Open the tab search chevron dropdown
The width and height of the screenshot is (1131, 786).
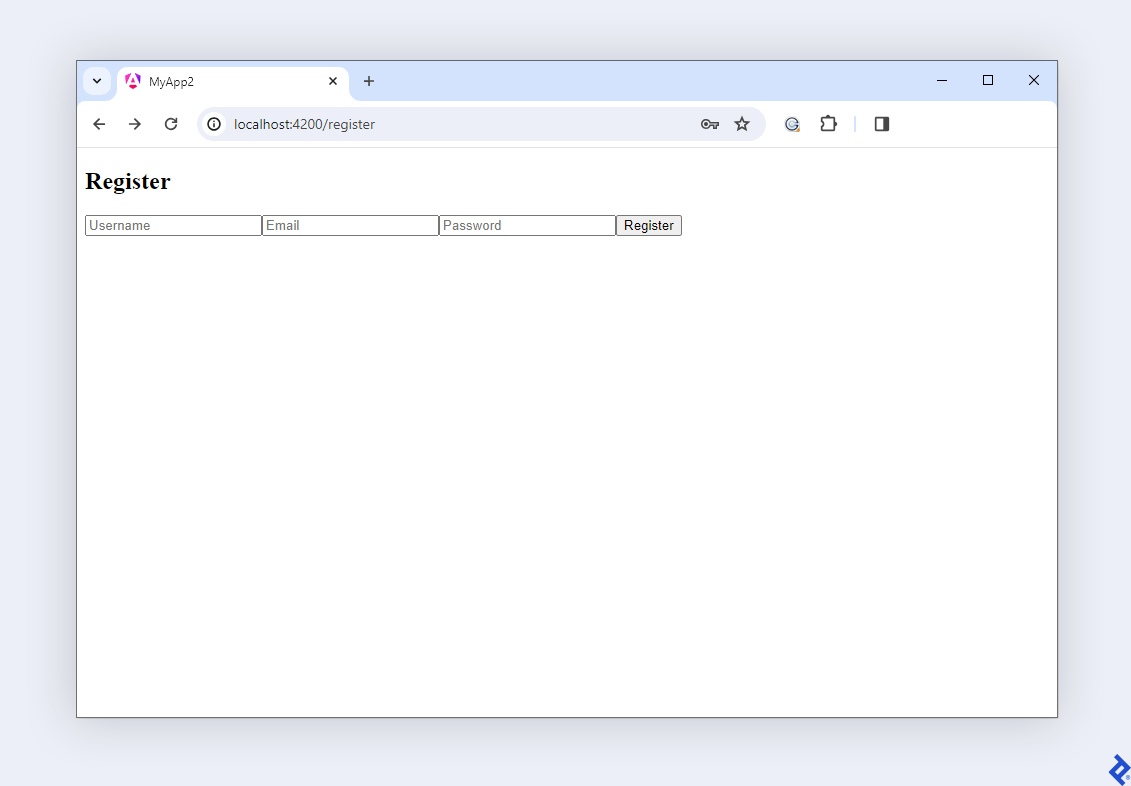click(97, 81)
